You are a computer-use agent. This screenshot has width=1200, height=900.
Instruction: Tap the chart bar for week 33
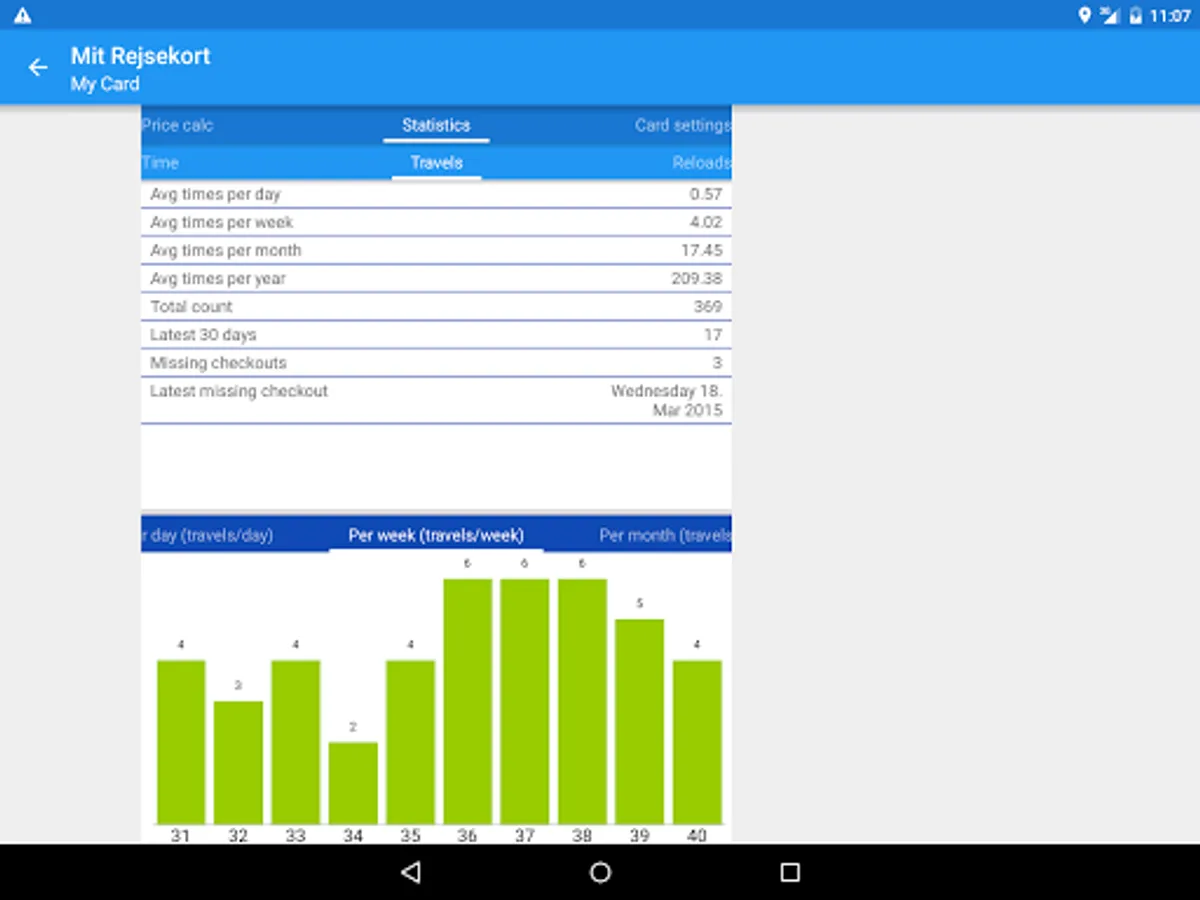[x=296, y=742]
